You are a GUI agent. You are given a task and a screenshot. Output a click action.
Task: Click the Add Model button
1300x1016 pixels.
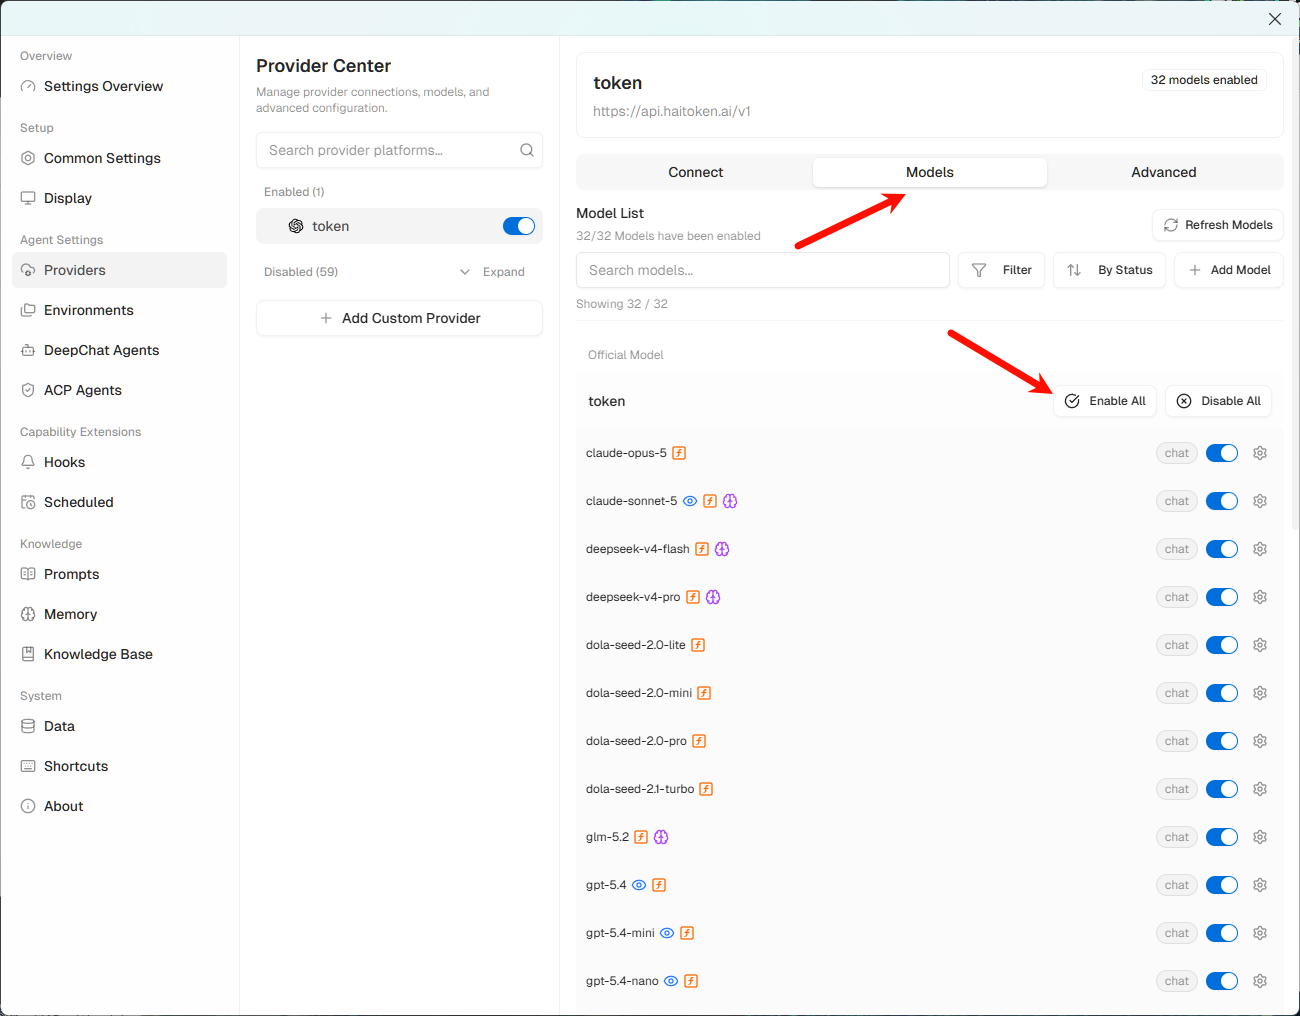[1229, 270]
